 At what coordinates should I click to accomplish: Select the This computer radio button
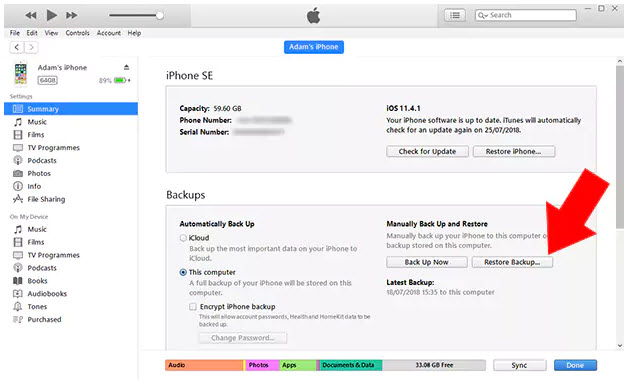[183, 272]
